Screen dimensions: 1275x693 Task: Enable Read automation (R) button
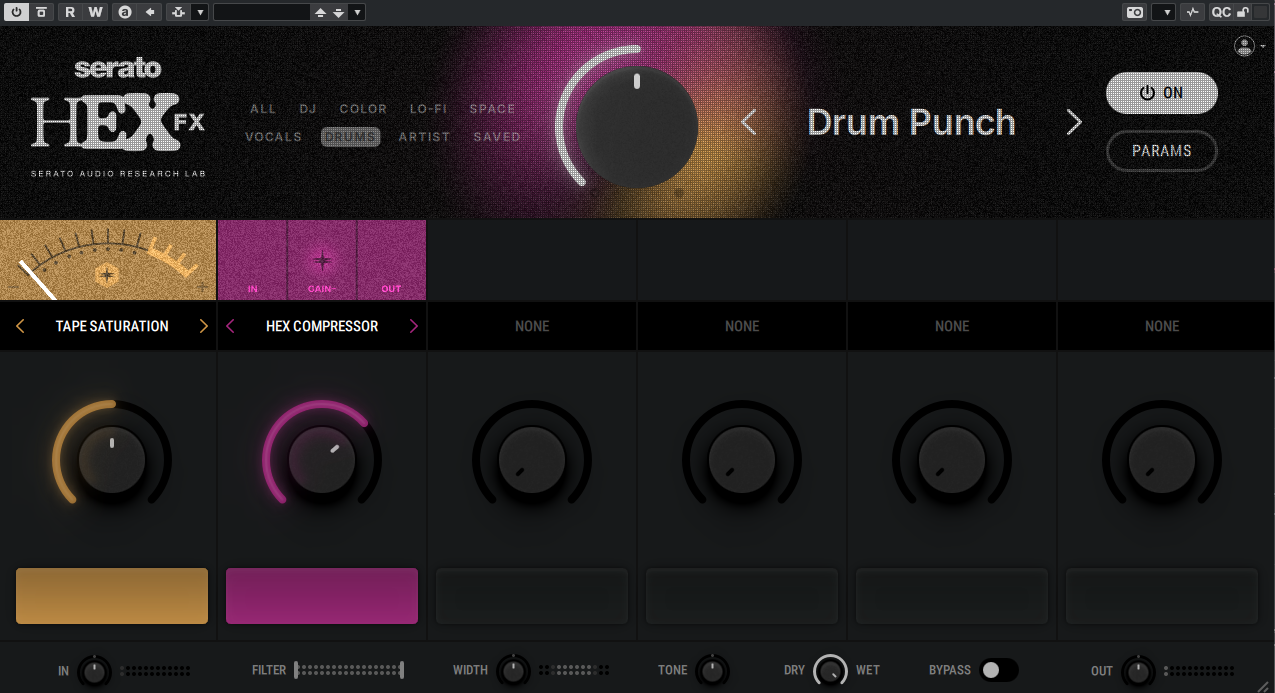pyautogui.click(x=70, y=12)
